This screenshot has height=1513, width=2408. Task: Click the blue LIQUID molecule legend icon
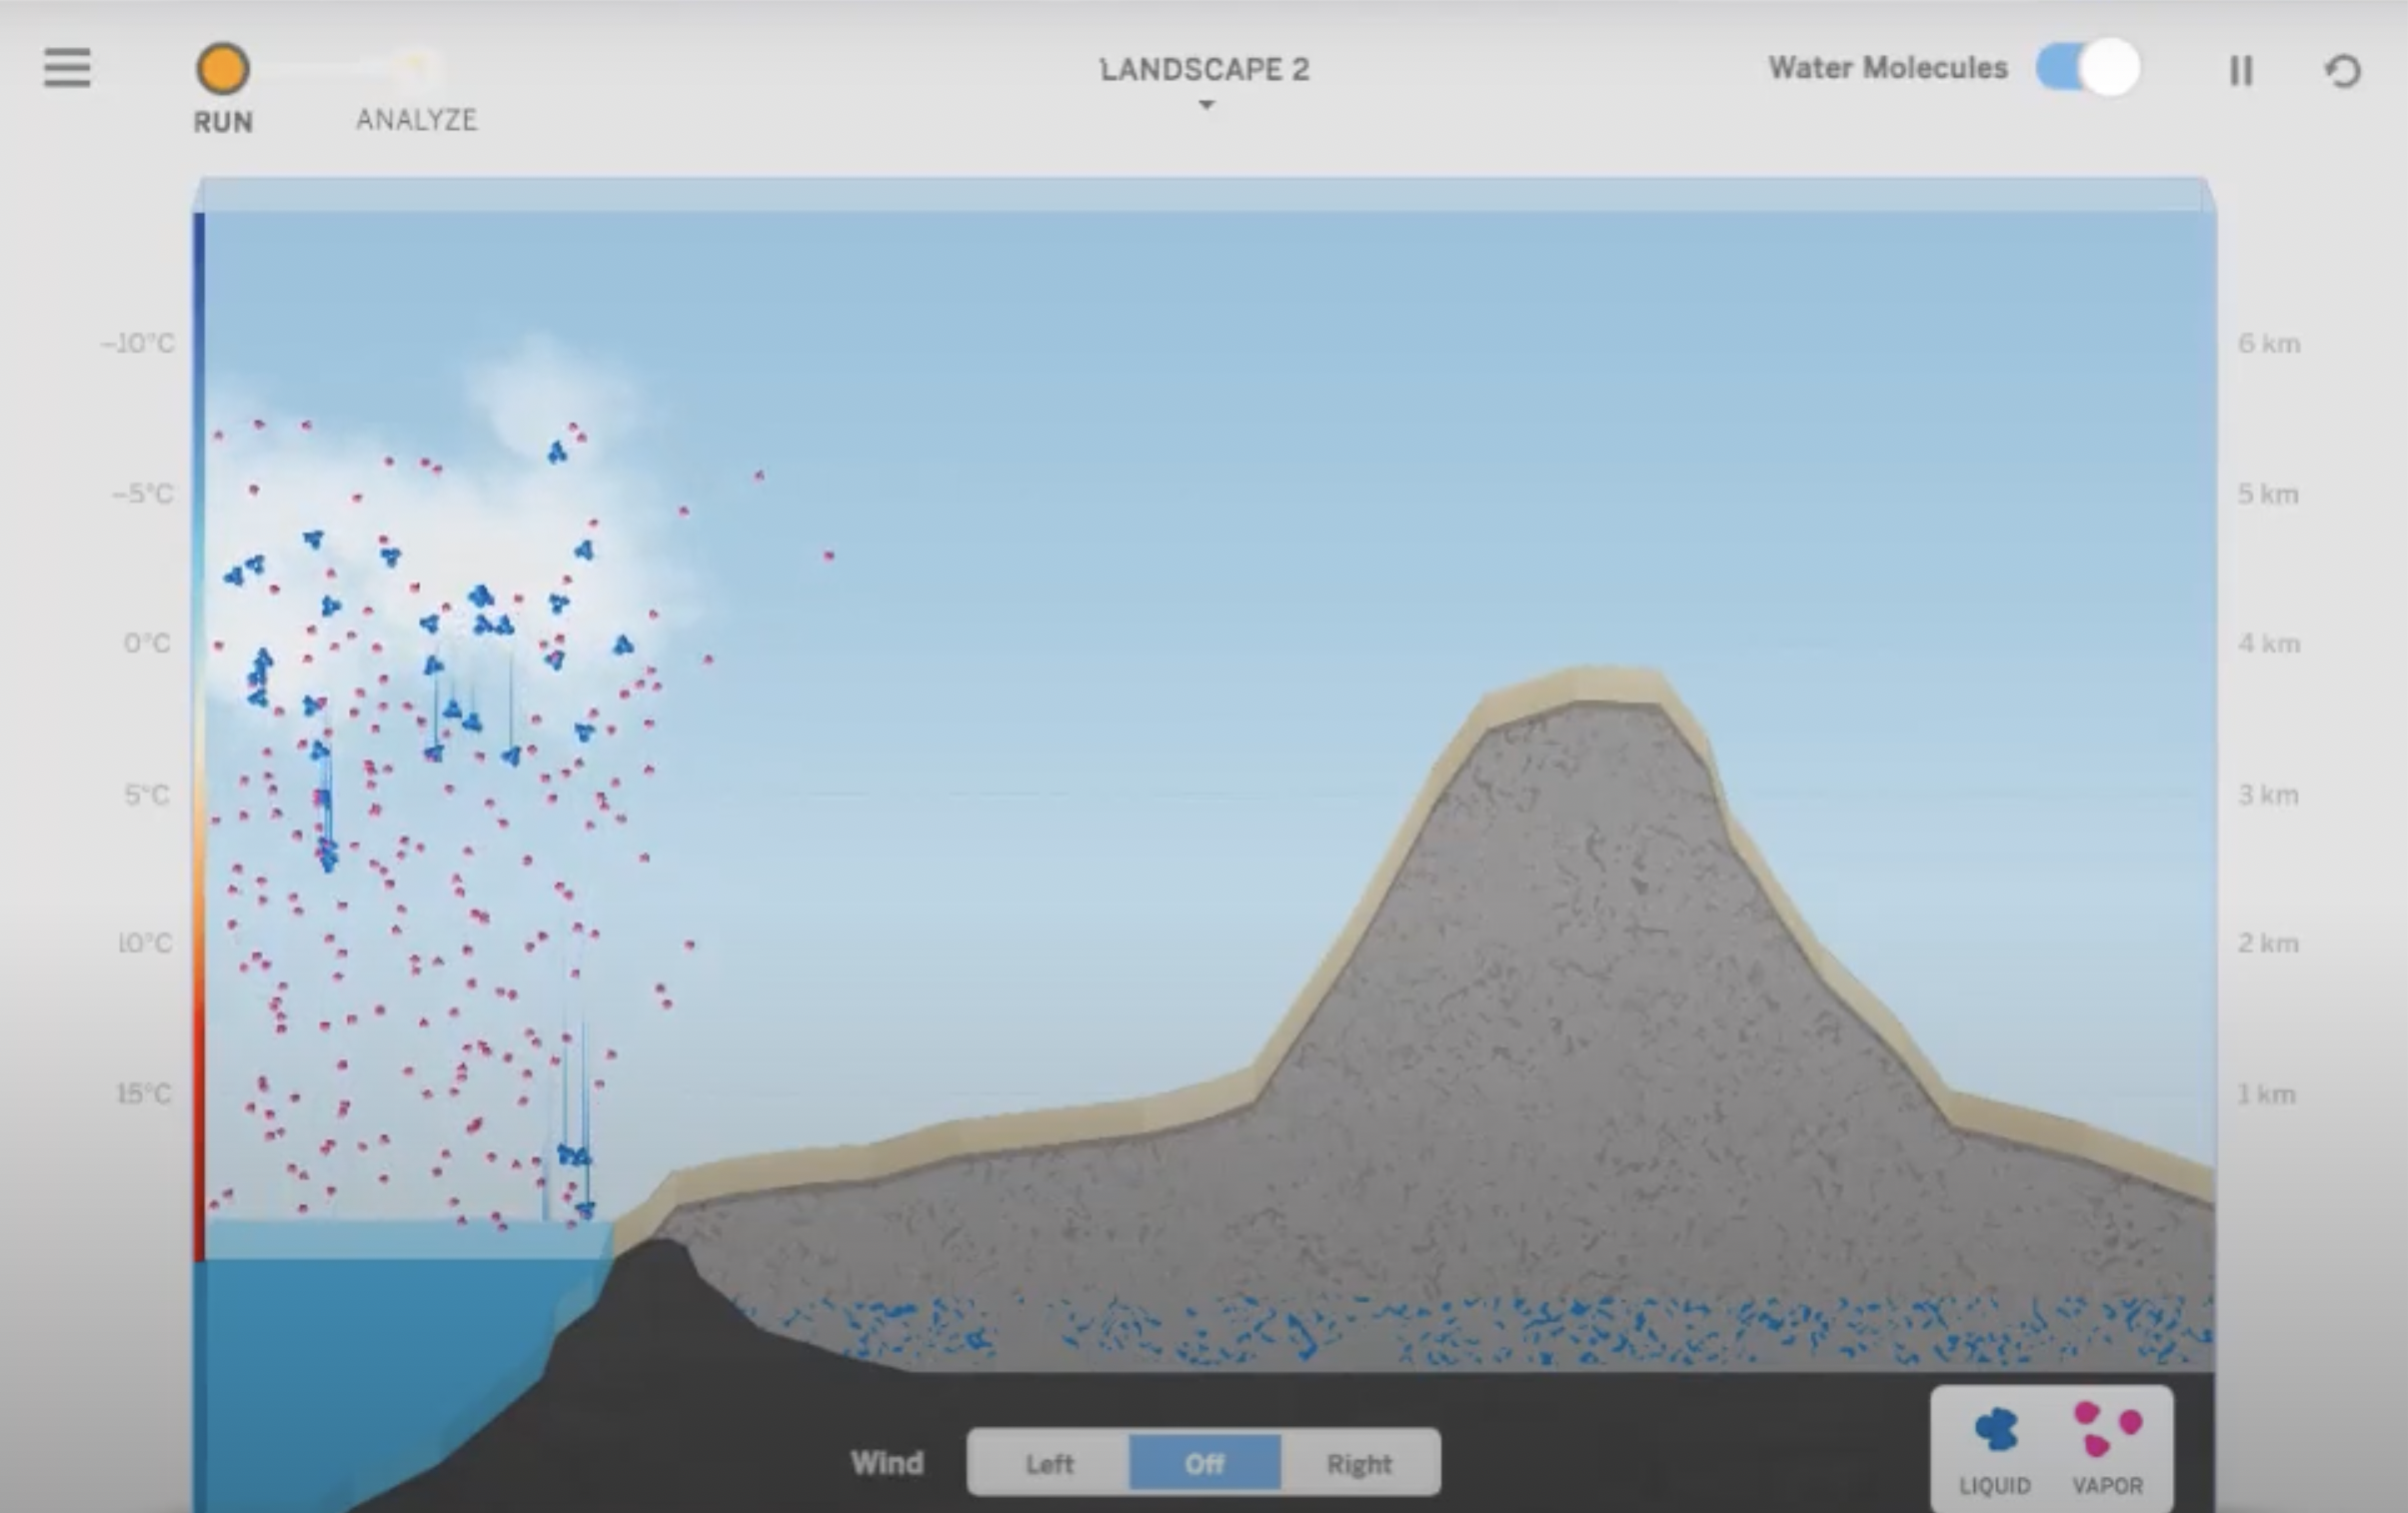click(x=1995, y=1429)
